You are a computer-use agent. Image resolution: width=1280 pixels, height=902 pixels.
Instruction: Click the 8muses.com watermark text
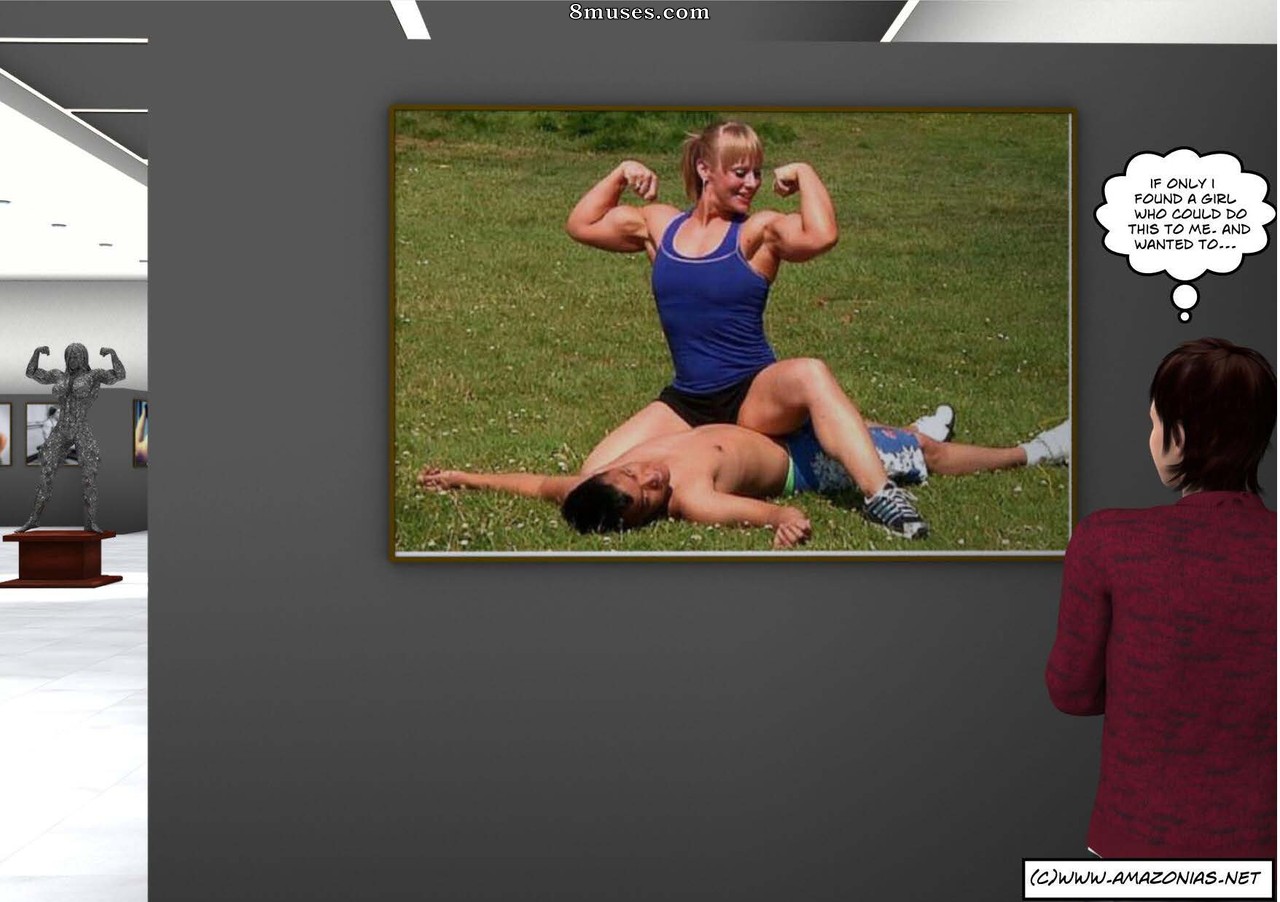pos(639,12)
